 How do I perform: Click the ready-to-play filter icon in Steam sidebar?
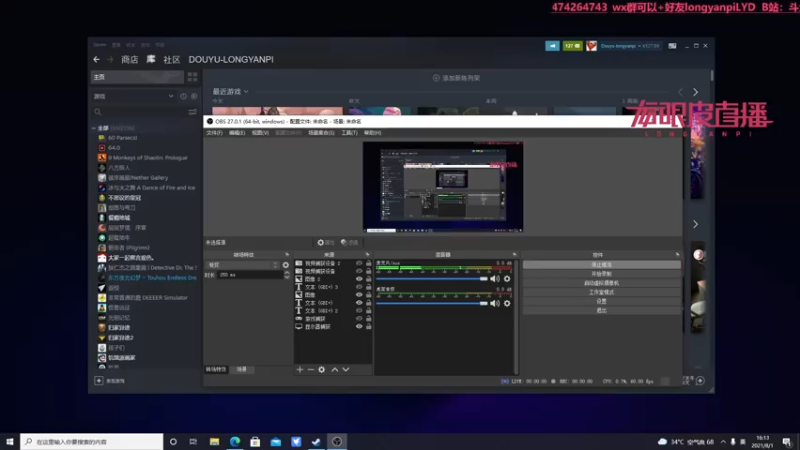tap(194, 96)
